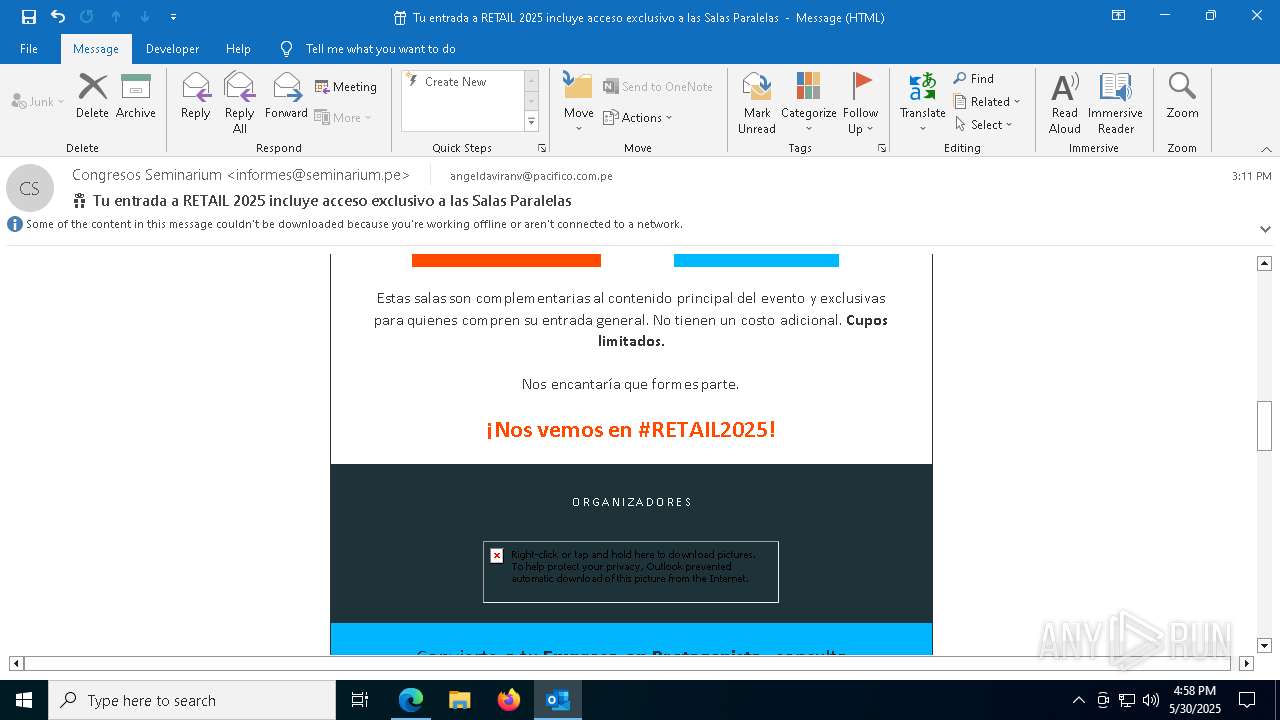Click Find in Editing group
This screenshot has height=720, width=1280.
tap(974, 78)
